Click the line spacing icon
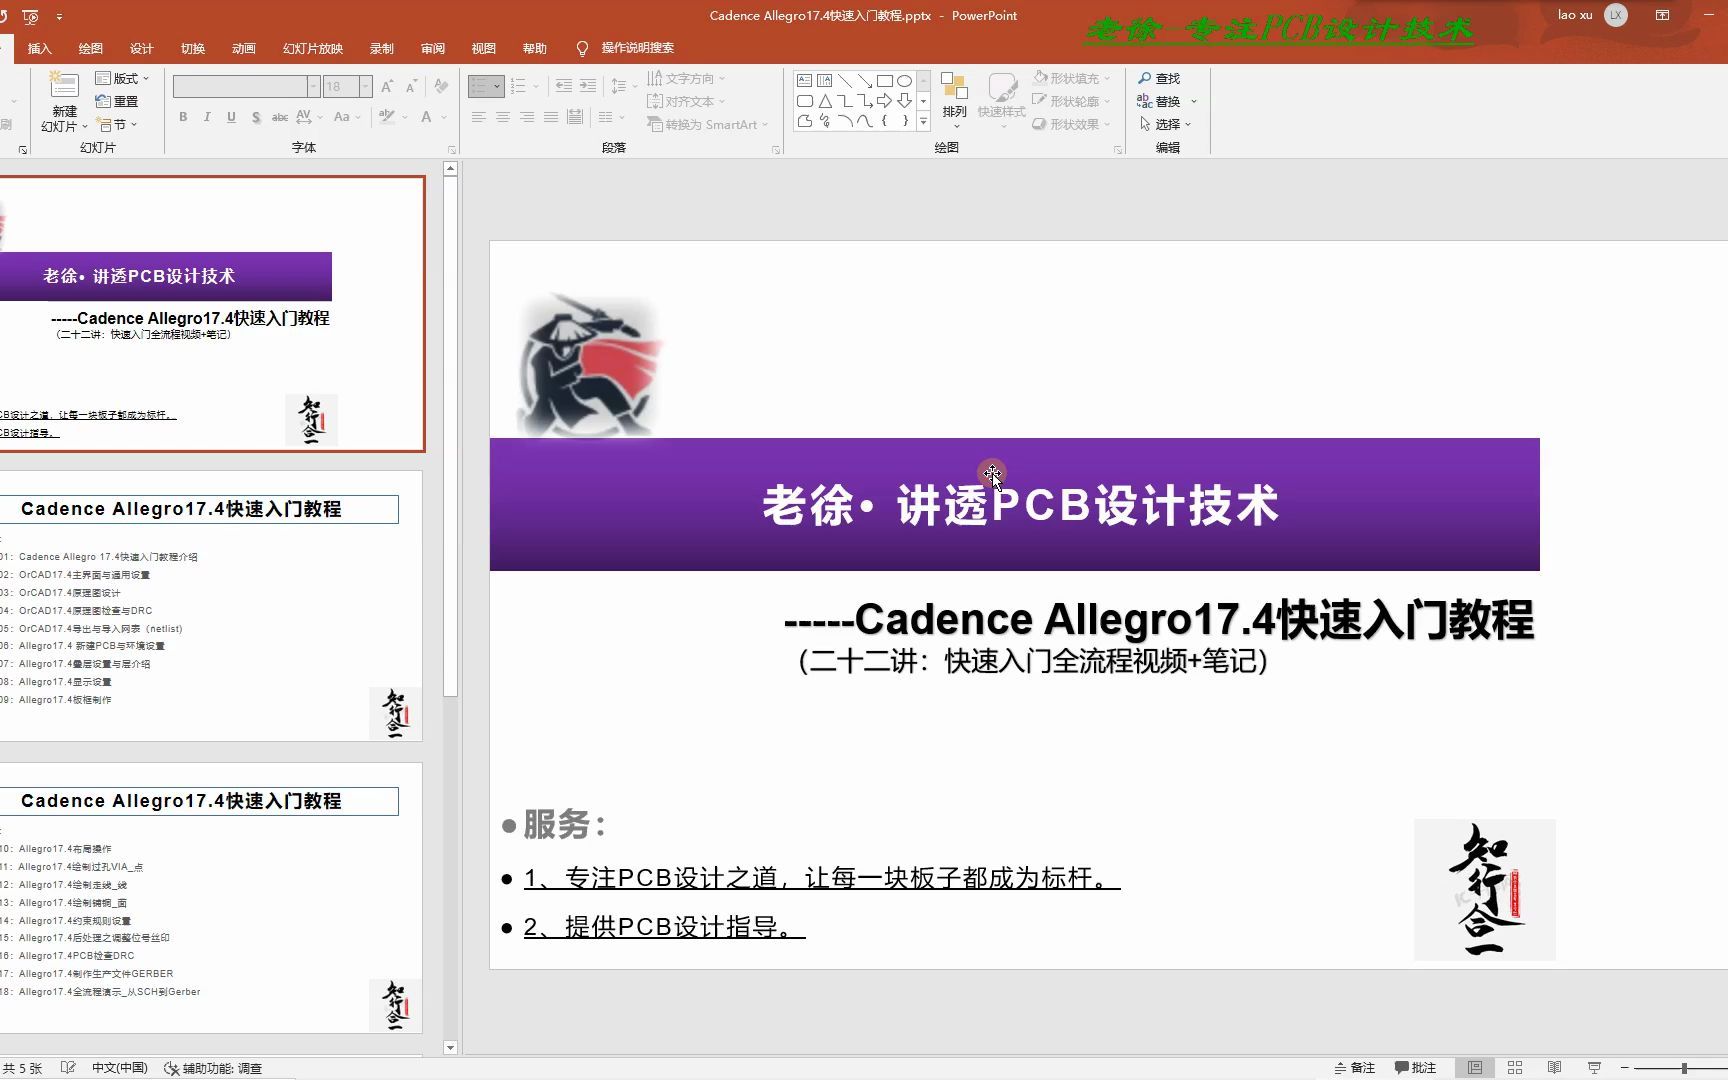The height and width of the screenshot is (1080, 1728). (x=619, y=86)
